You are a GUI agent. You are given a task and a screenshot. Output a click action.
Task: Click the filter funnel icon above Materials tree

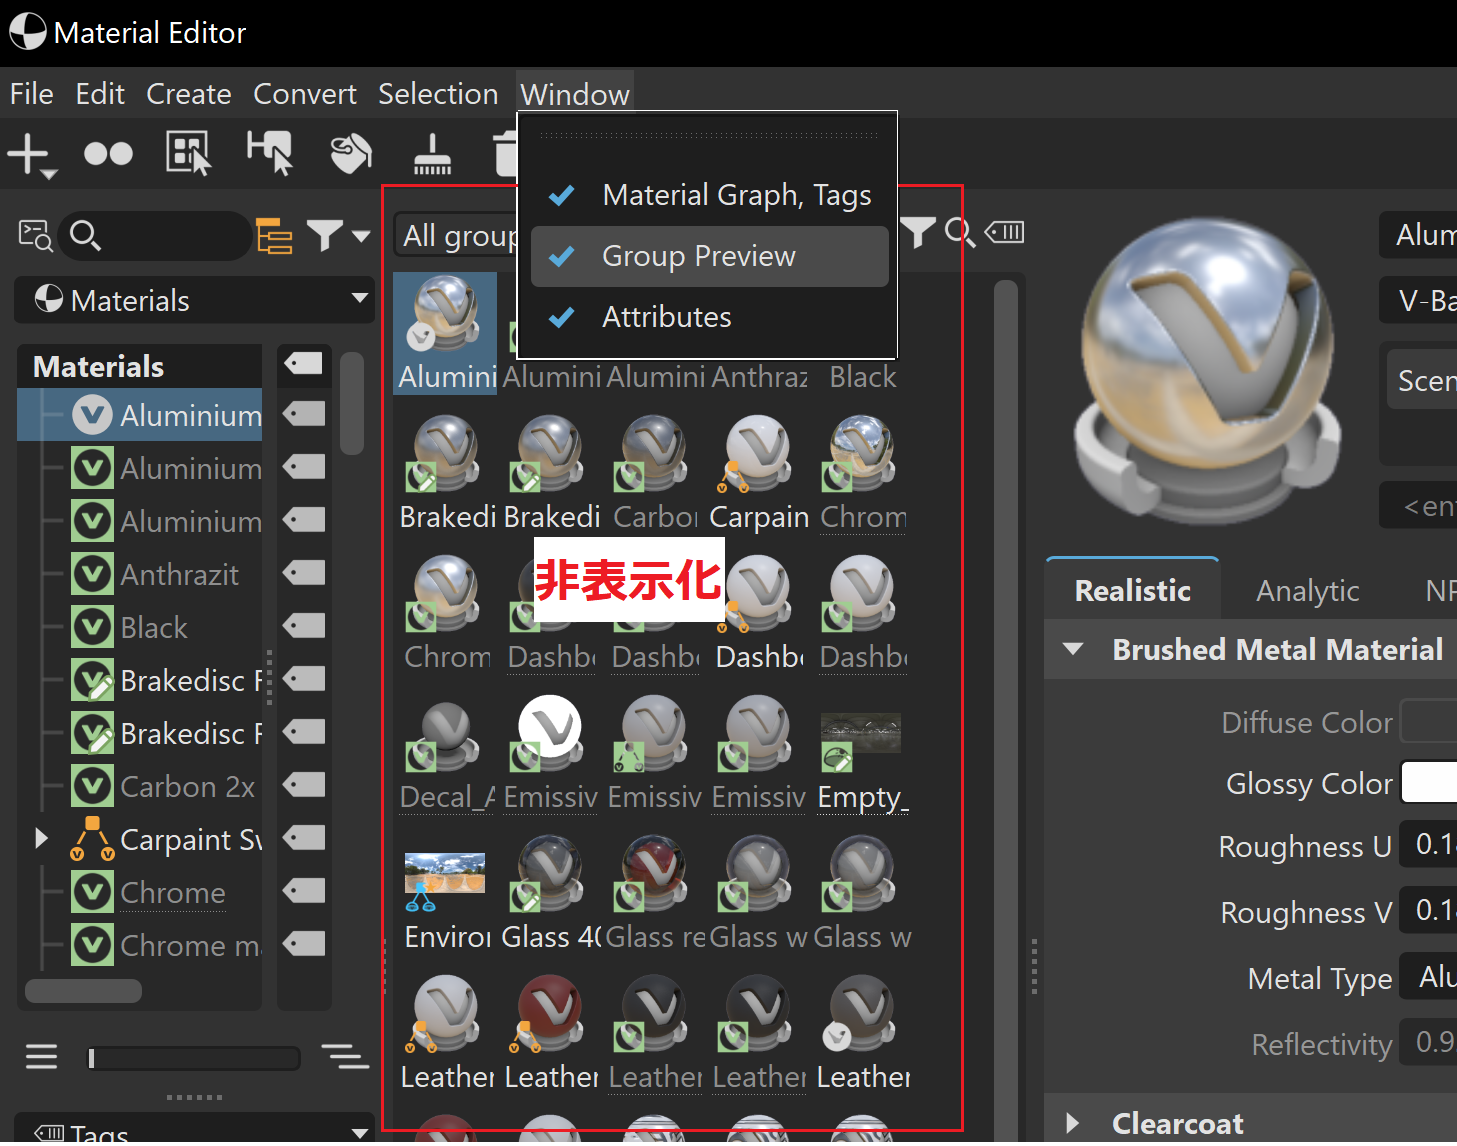pyautogui.click(x=325, y=236)
